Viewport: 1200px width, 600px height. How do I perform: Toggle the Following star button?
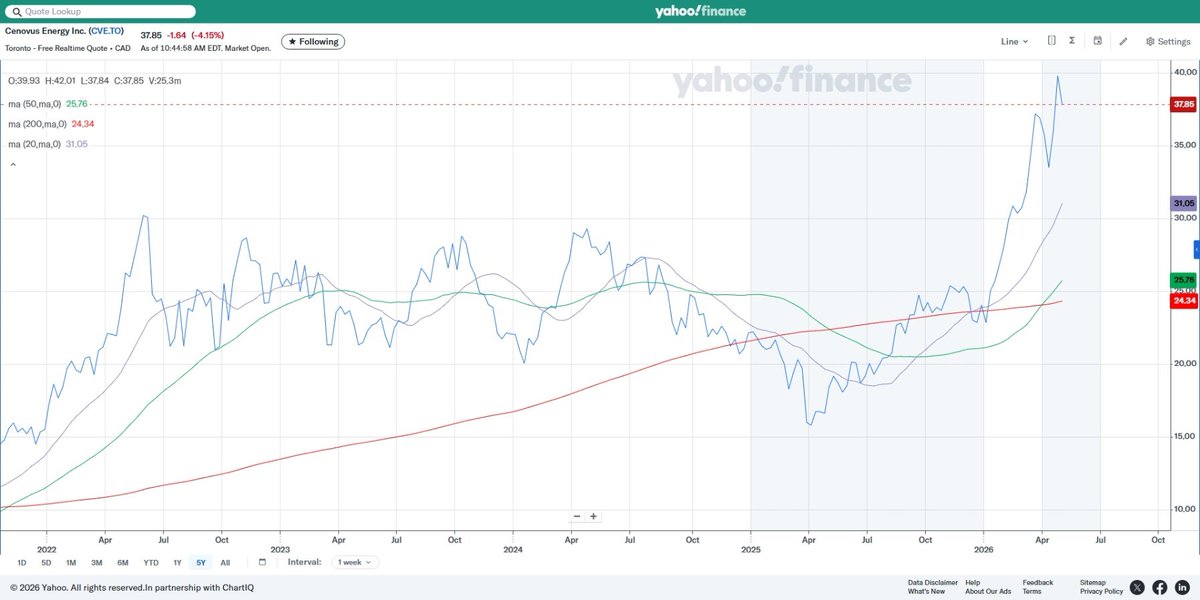[312, 42]
